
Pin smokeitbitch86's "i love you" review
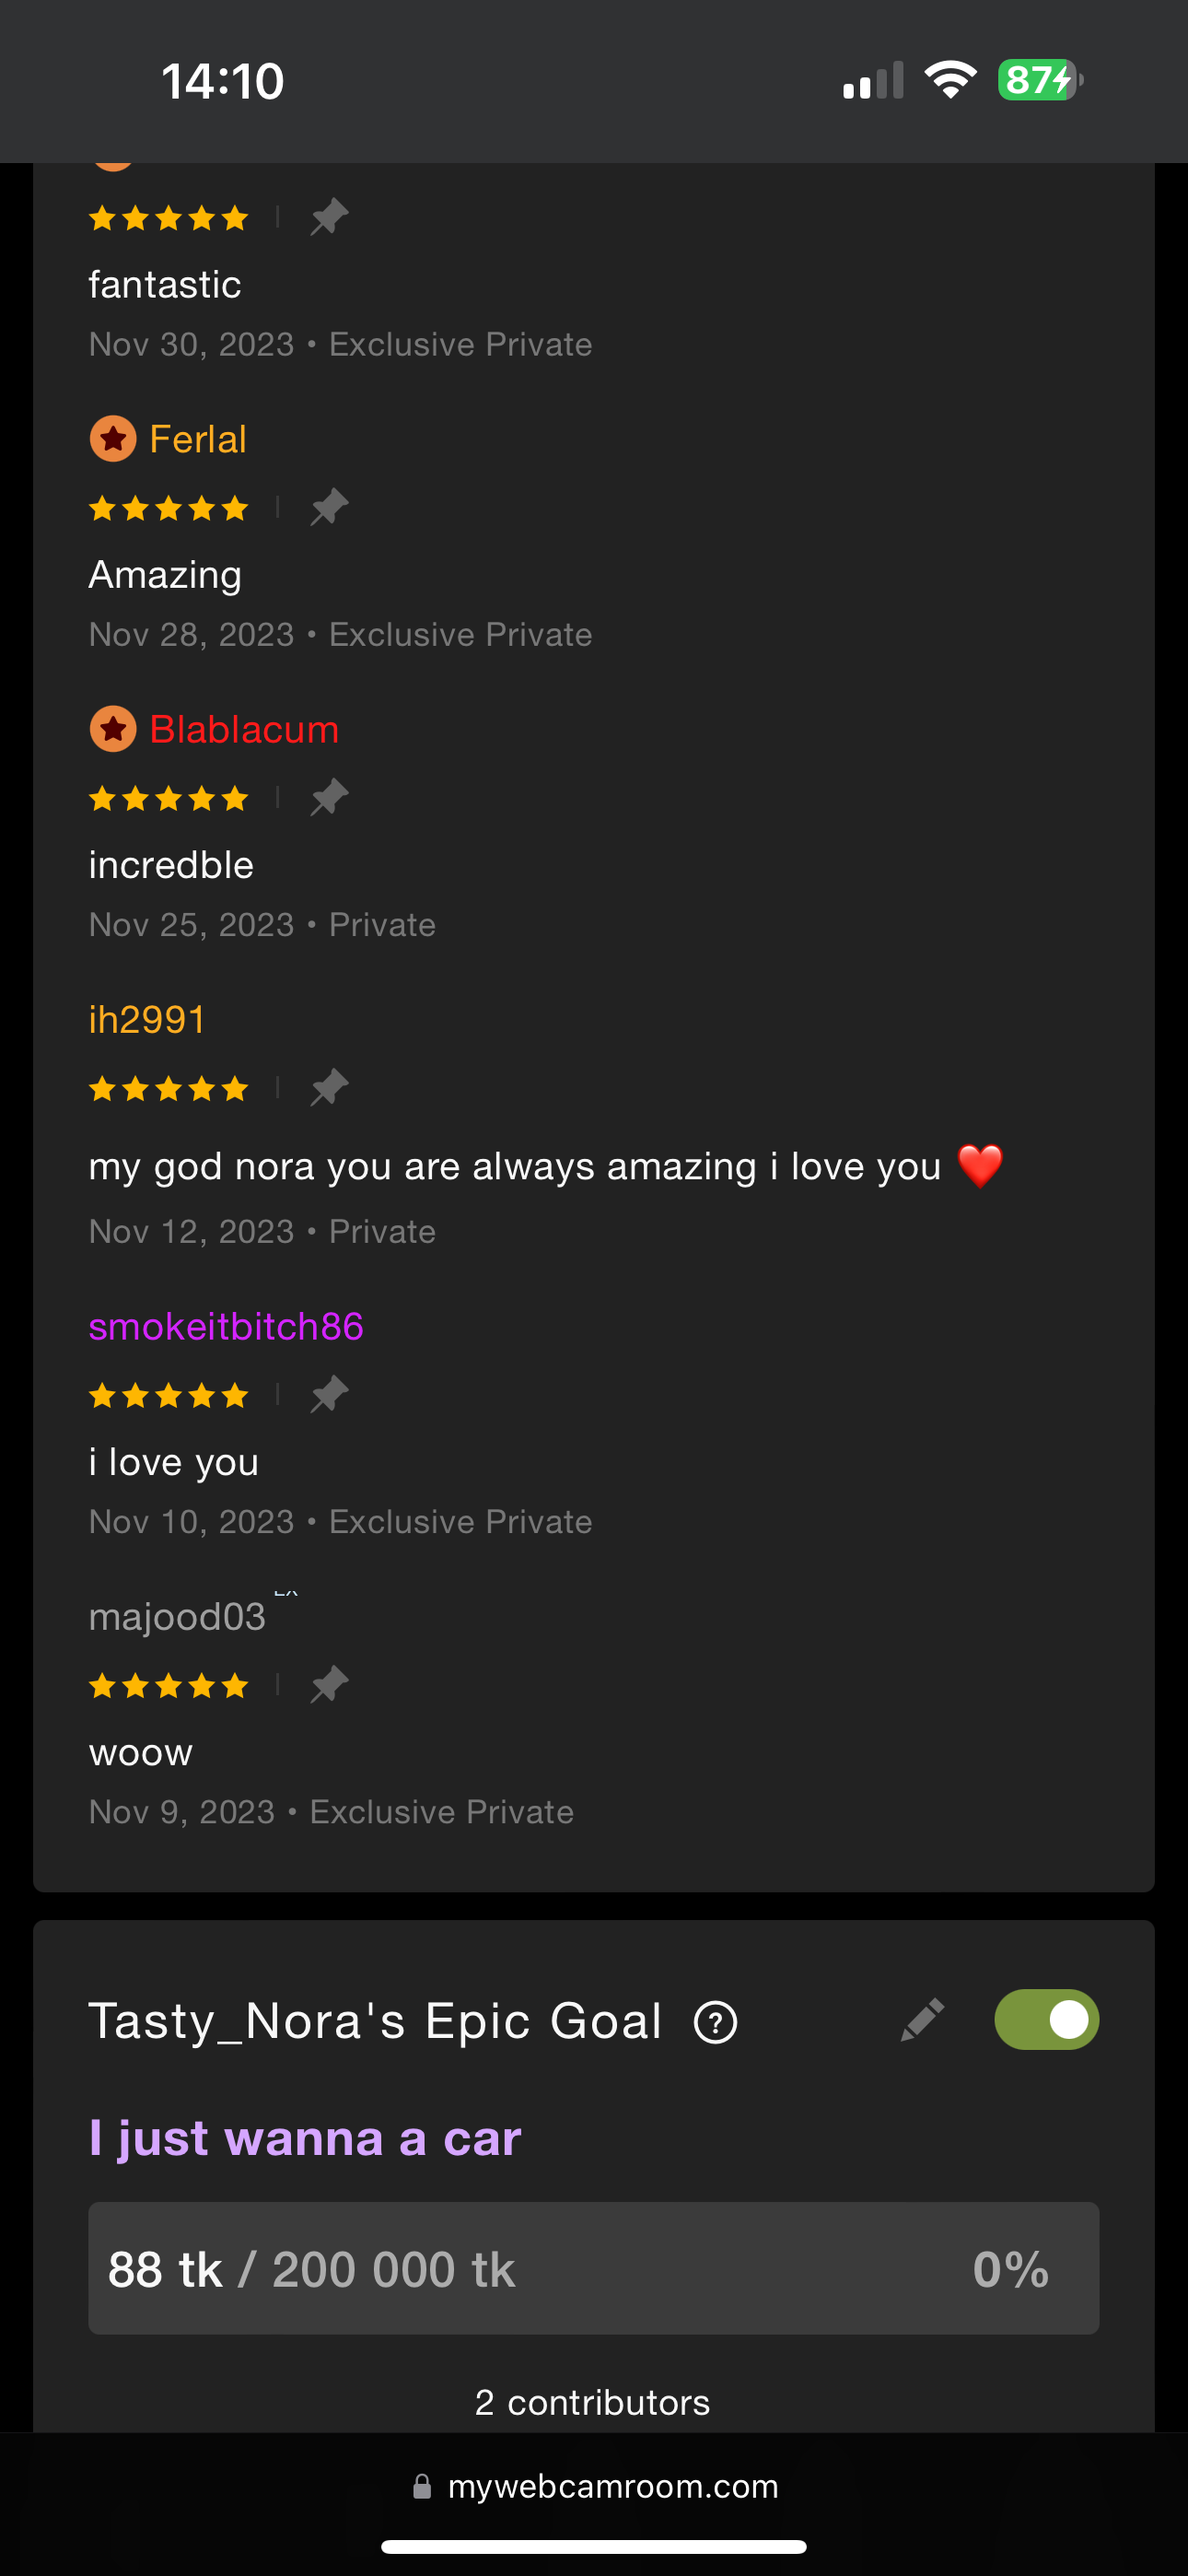tap(328, 1394)
